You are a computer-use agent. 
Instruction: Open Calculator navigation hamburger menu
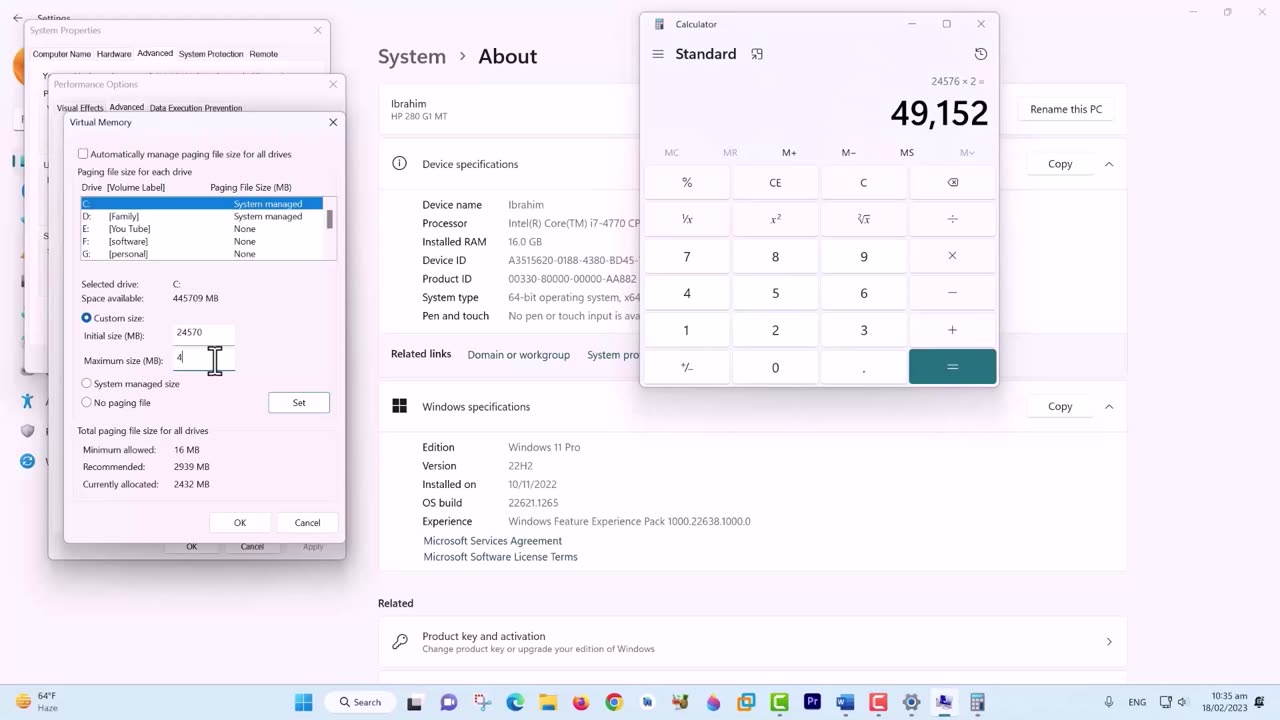[x=657, y=54]
